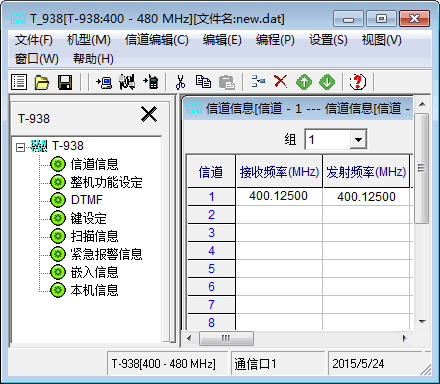Delete with the red X icon
This screenshot has width=440, height=384.
281,81
